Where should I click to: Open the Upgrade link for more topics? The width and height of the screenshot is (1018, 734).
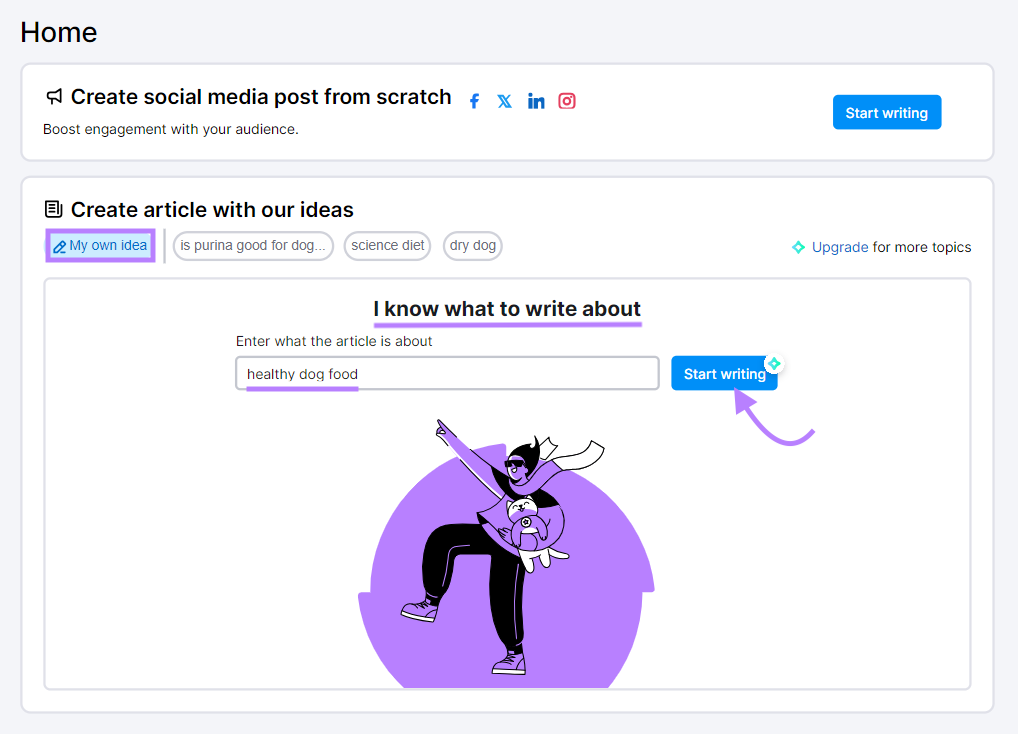840,247
